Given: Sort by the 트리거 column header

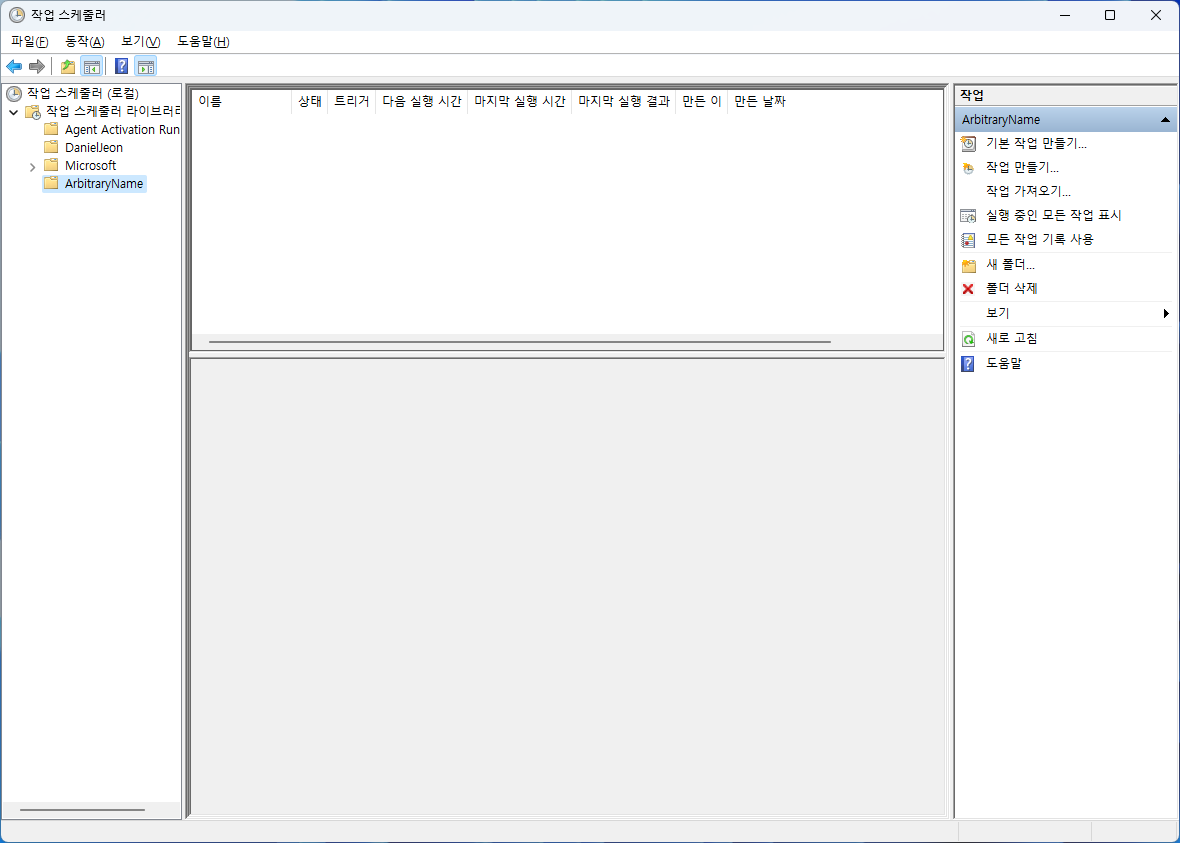Looking at the screenshot, I should tap(351, 102).
